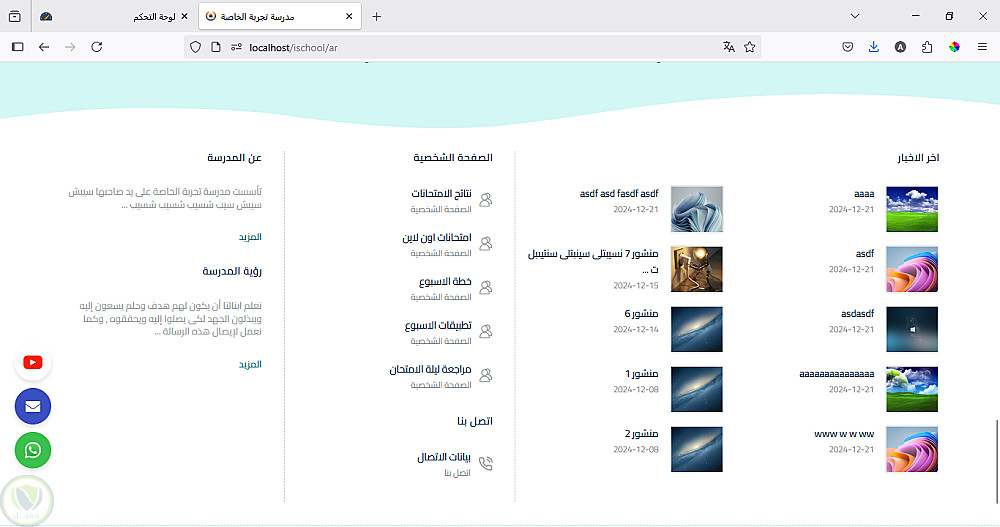Screen dimensions: 1000x527
Task: Reload the page with refresh button
Action: pos(97,47)
